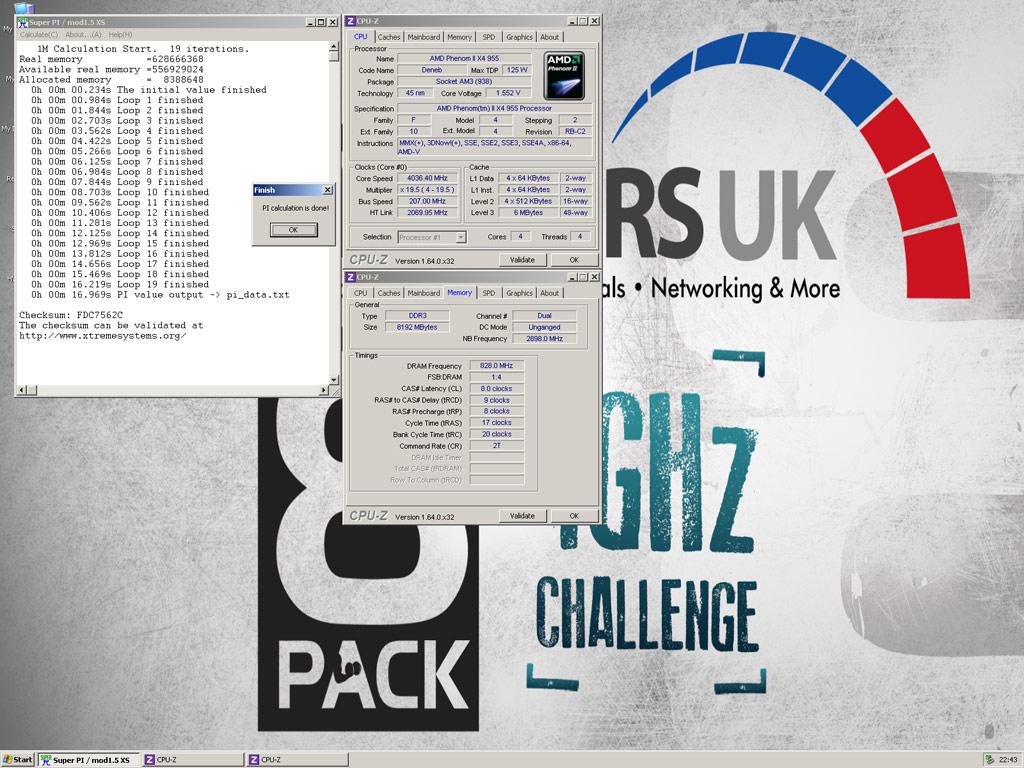
Task: Click Super PI vertical scrollbar up arrow
Action: coord(334,47)
